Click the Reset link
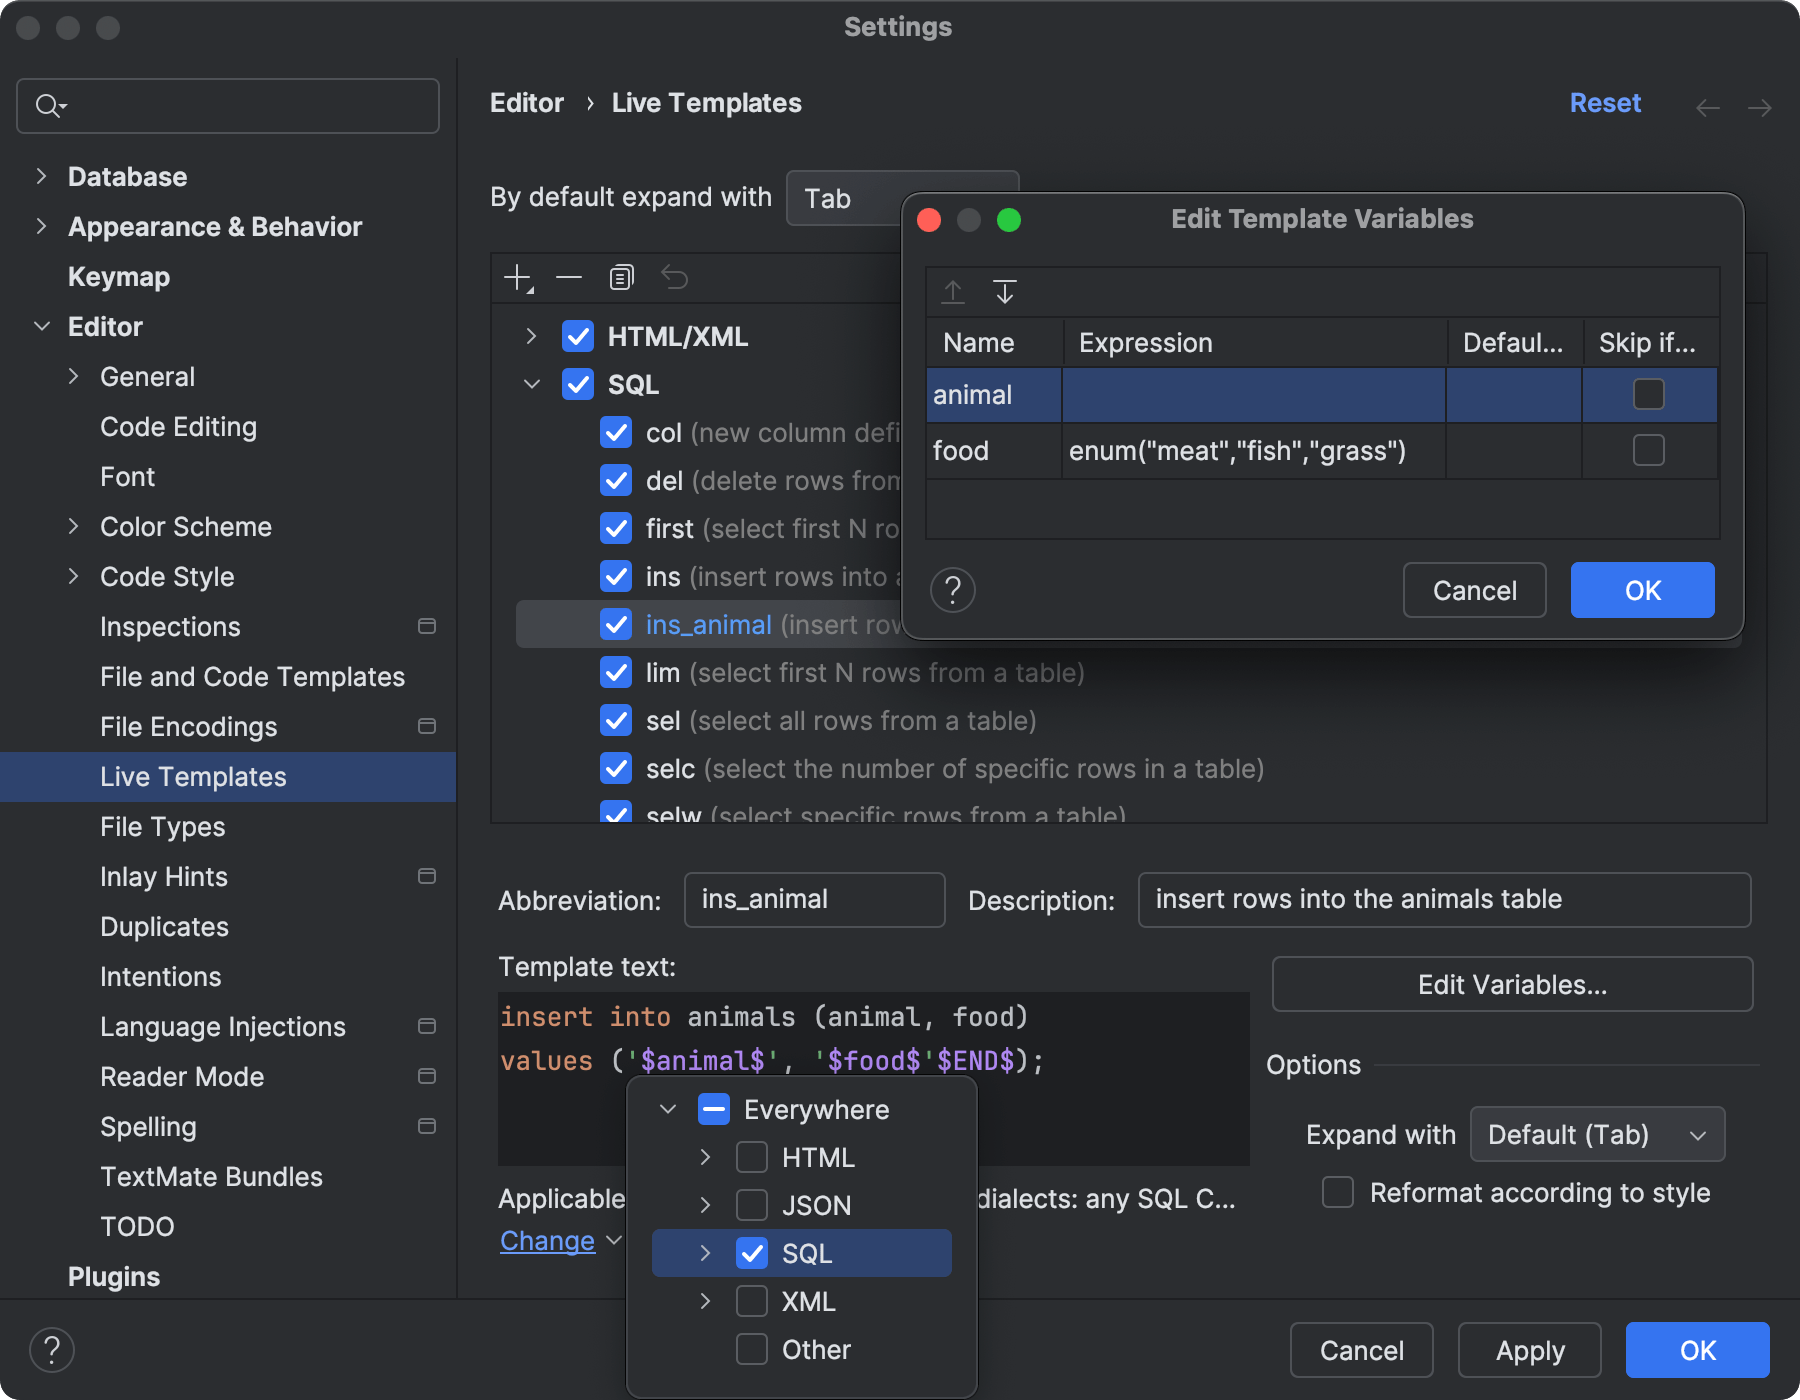The width and height of the screenshot is (1800, 1400). pos(1604,102)
